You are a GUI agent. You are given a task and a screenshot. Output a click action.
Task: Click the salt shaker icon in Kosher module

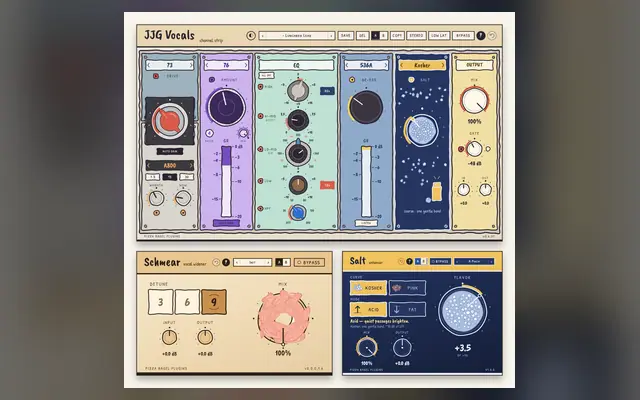tap(436, 191)
